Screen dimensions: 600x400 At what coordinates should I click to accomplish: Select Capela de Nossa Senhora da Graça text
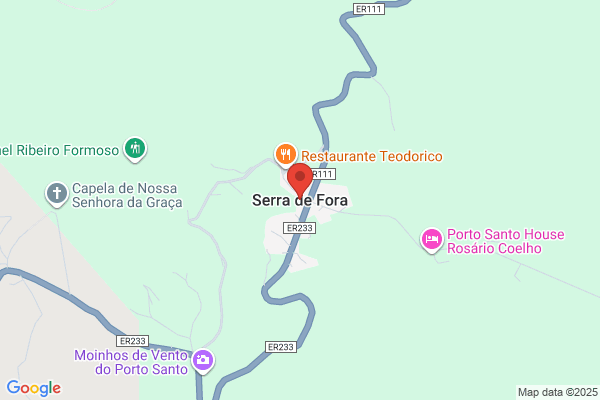(127, 195)
